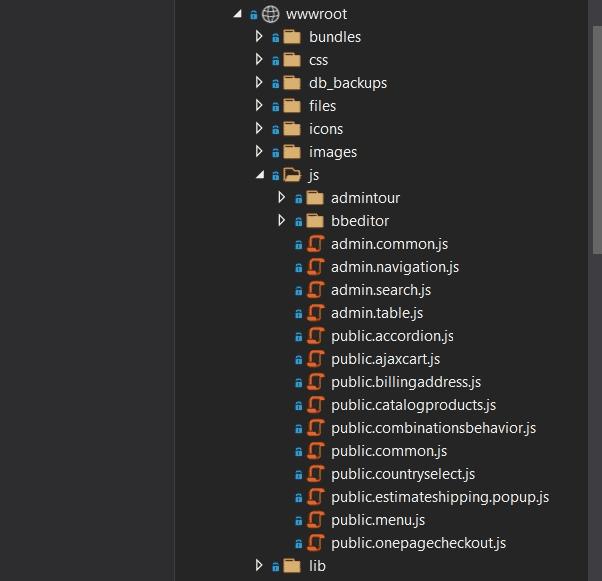Select the js folder label
The height and width of the screenshot is (581, 602).
(x=313, y=175)
